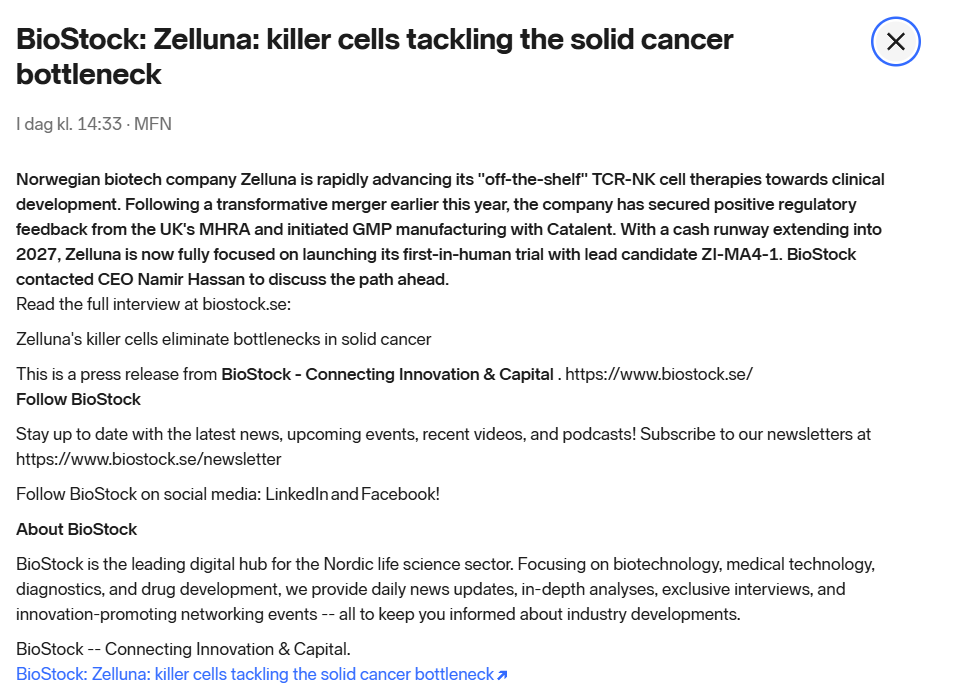Close the BioStock press release panel

pyautogui.click(x=895, y=42)
